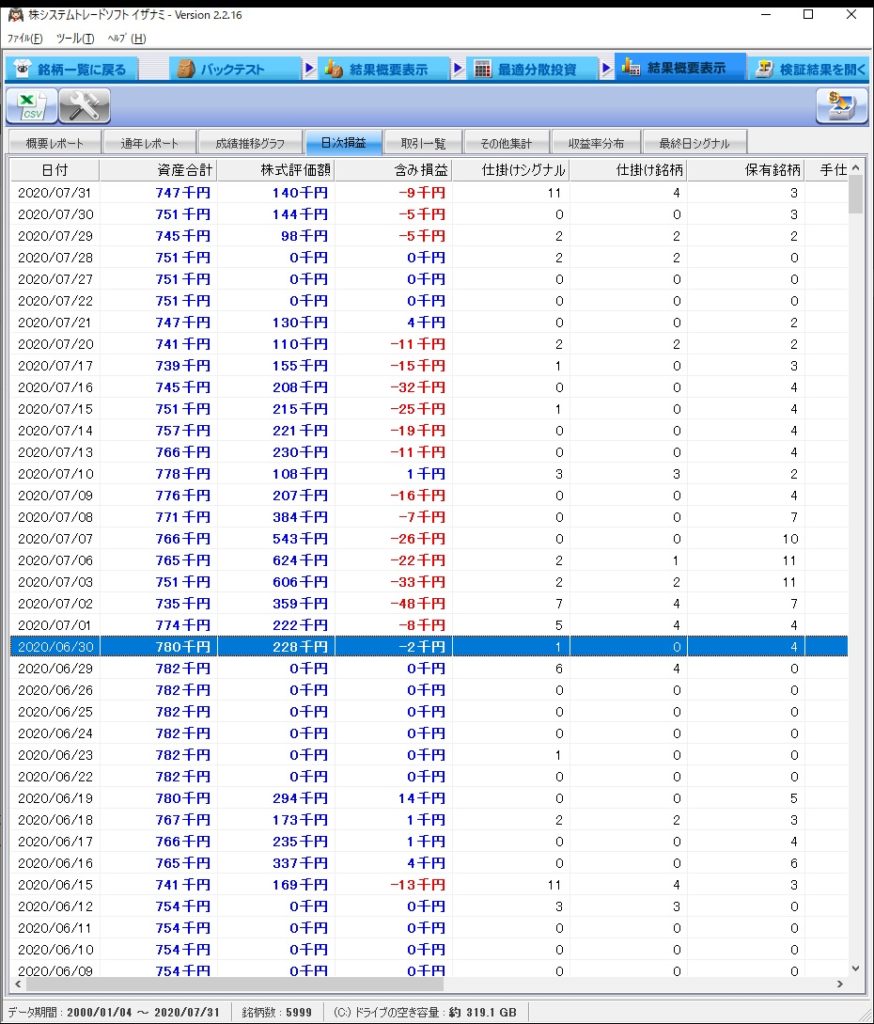This screenshot has width=874, height=1024.
Task: Open 最適分散投資 calculator step
Action: (x=526, y=69)
